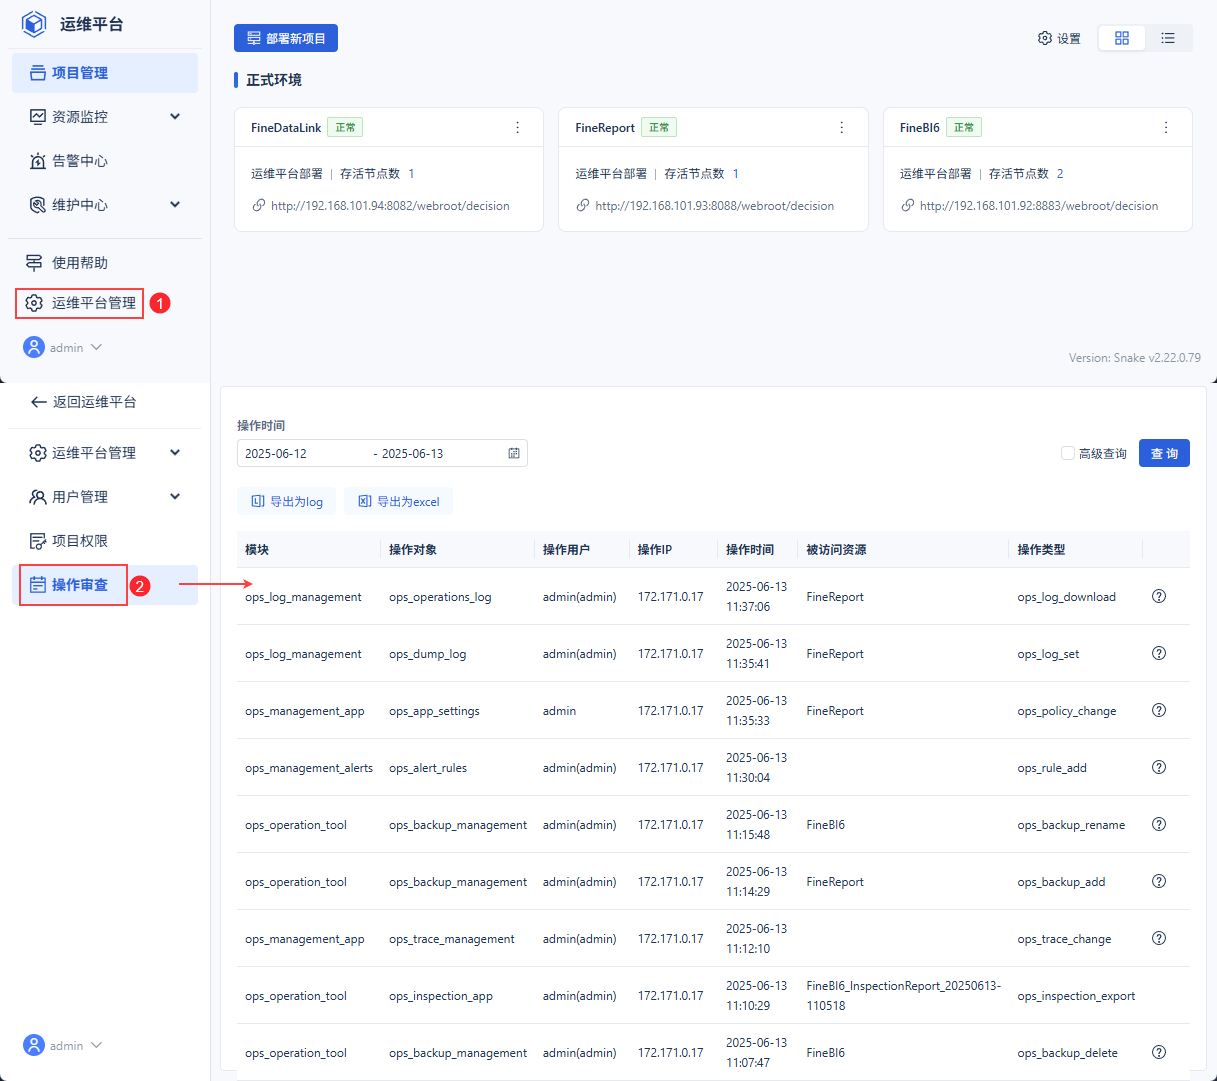Screen dimensions: 1217x1081
Task: Expand the 维护中心 chevron
Action: (175, 205)
